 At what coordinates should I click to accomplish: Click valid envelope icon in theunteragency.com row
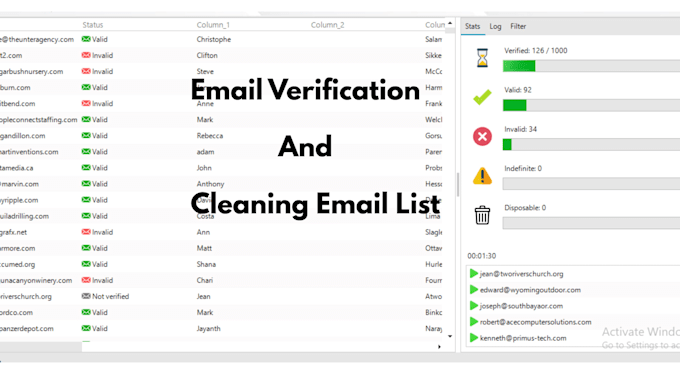click(86, 39)
